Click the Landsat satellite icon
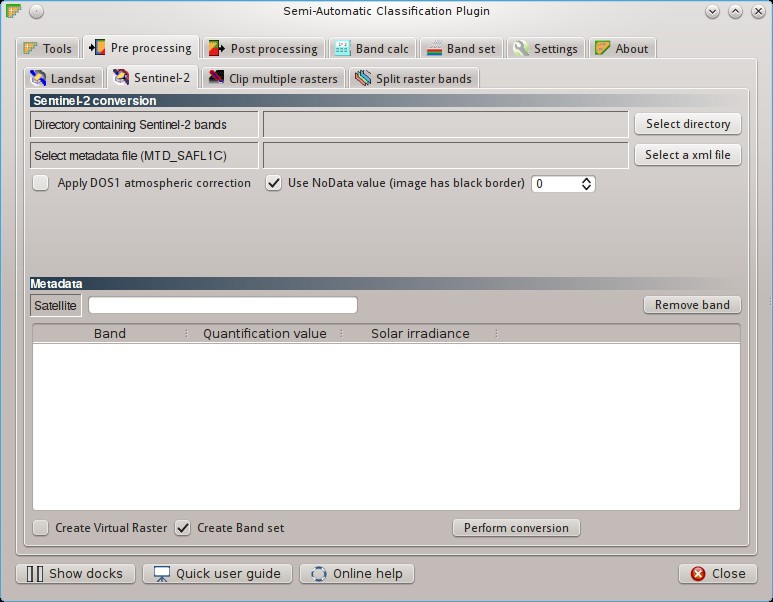773x602 pixels. point(38,78)
